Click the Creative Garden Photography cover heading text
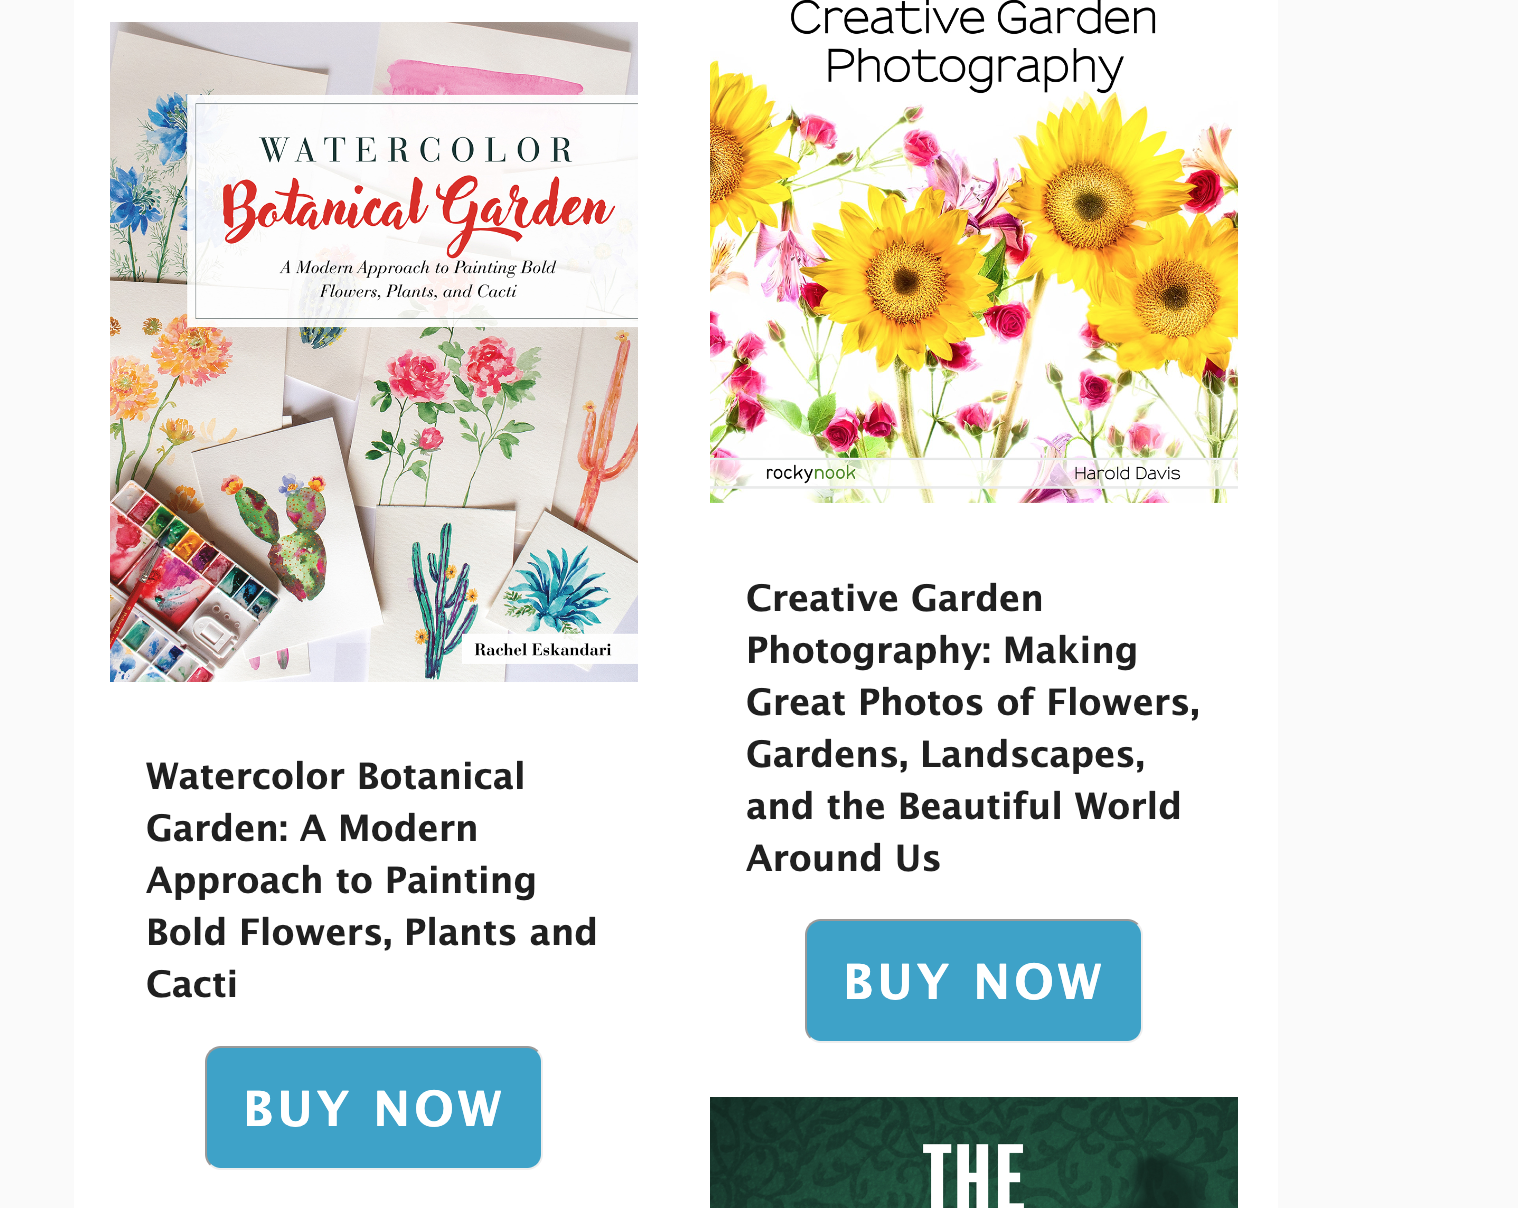 click(x=973, y=44)
